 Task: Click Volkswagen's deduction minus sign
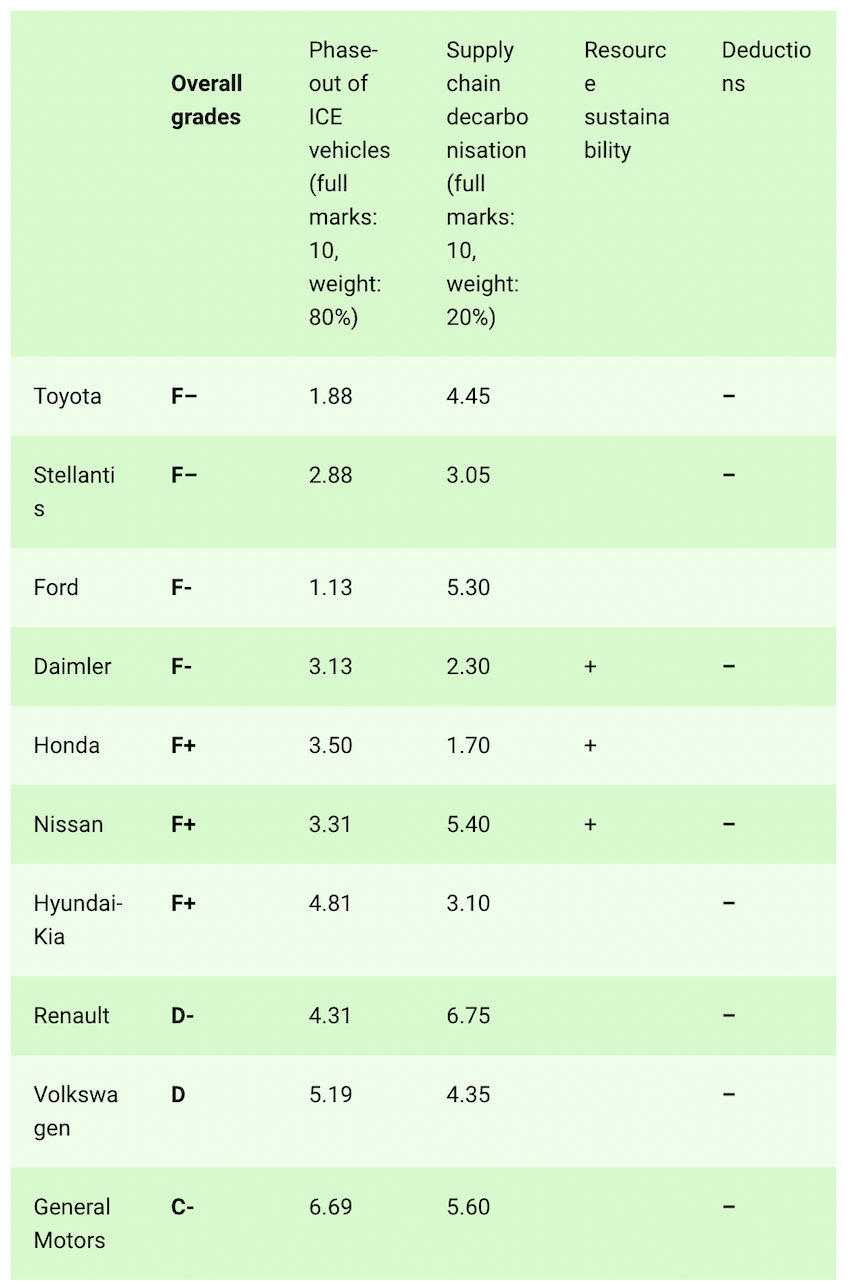point(729,1094)
